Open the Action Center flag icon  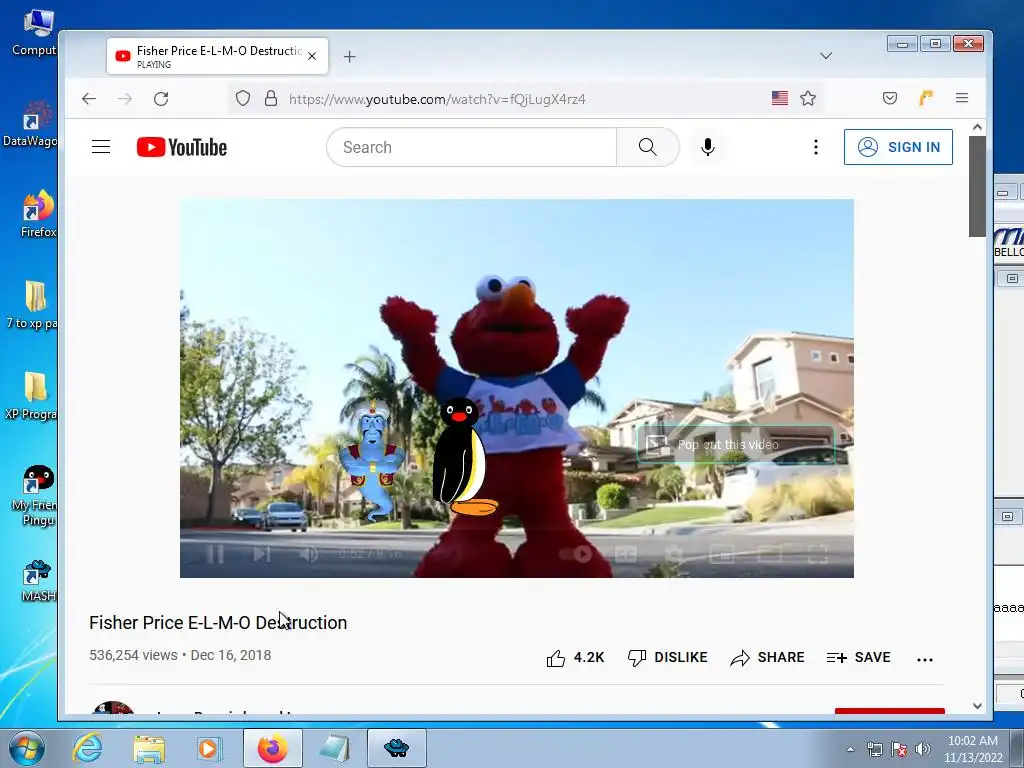pyautogui.click(x=899, y=749)
